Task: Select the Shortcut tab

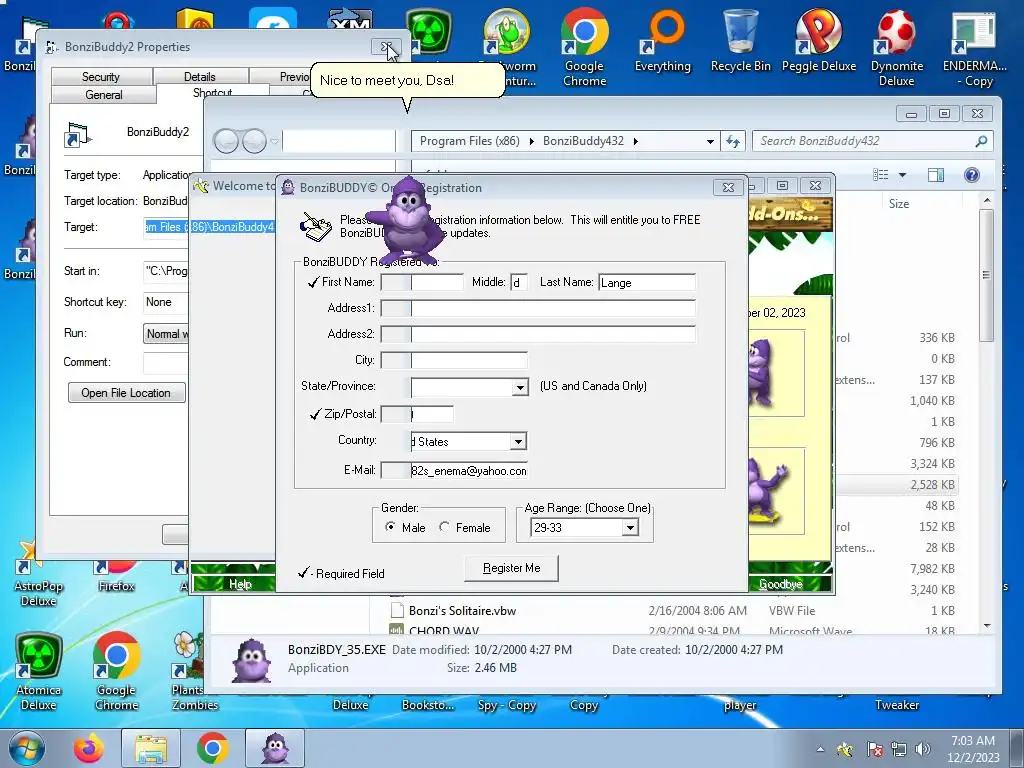Action: coord(212,92)
